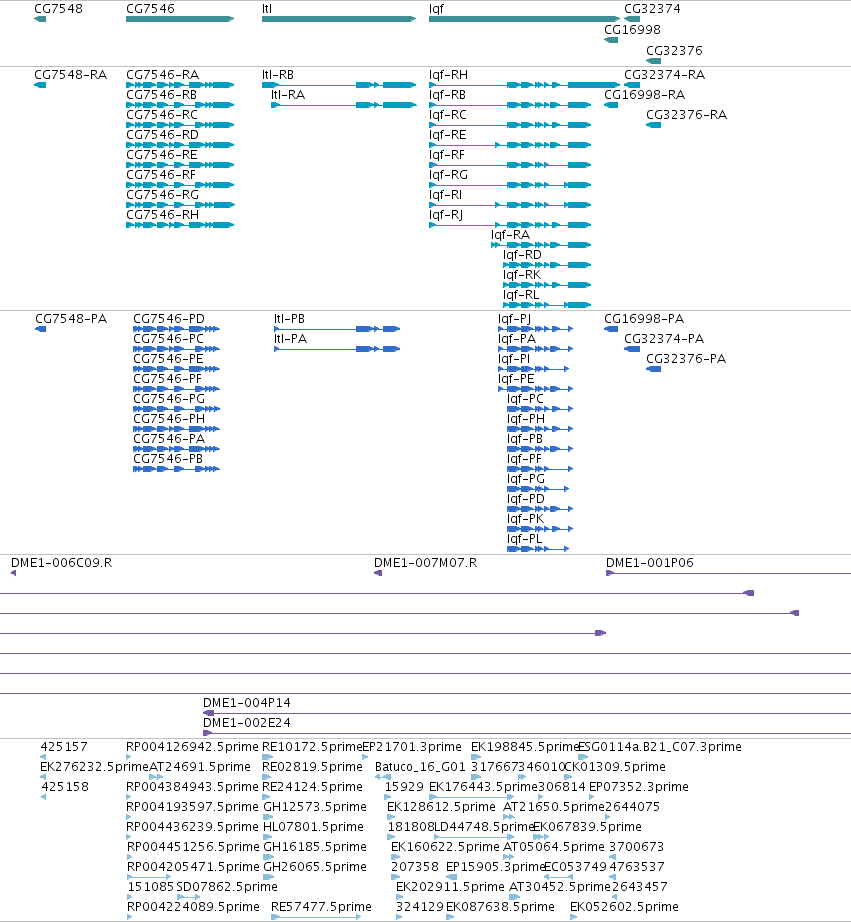Open the CG7546-PB protein label
The width and height of the screenshot is (851, 922).
168,459
